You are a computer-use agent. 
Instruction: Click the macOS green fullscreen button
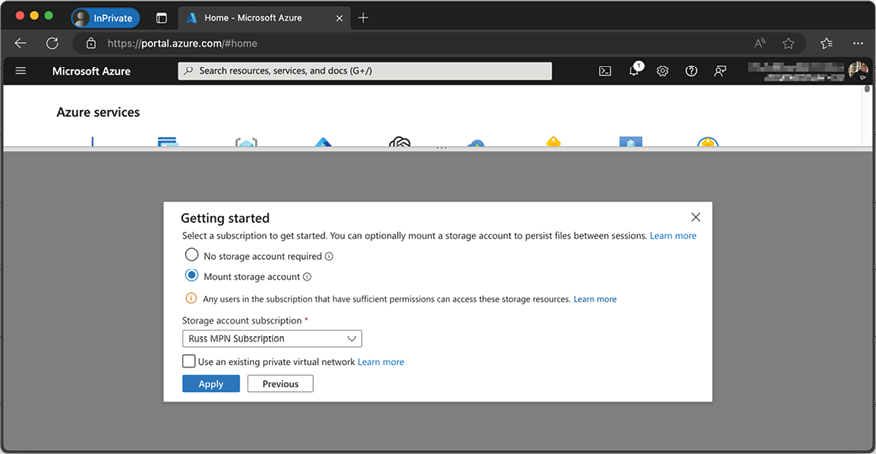tap(49, 16)
